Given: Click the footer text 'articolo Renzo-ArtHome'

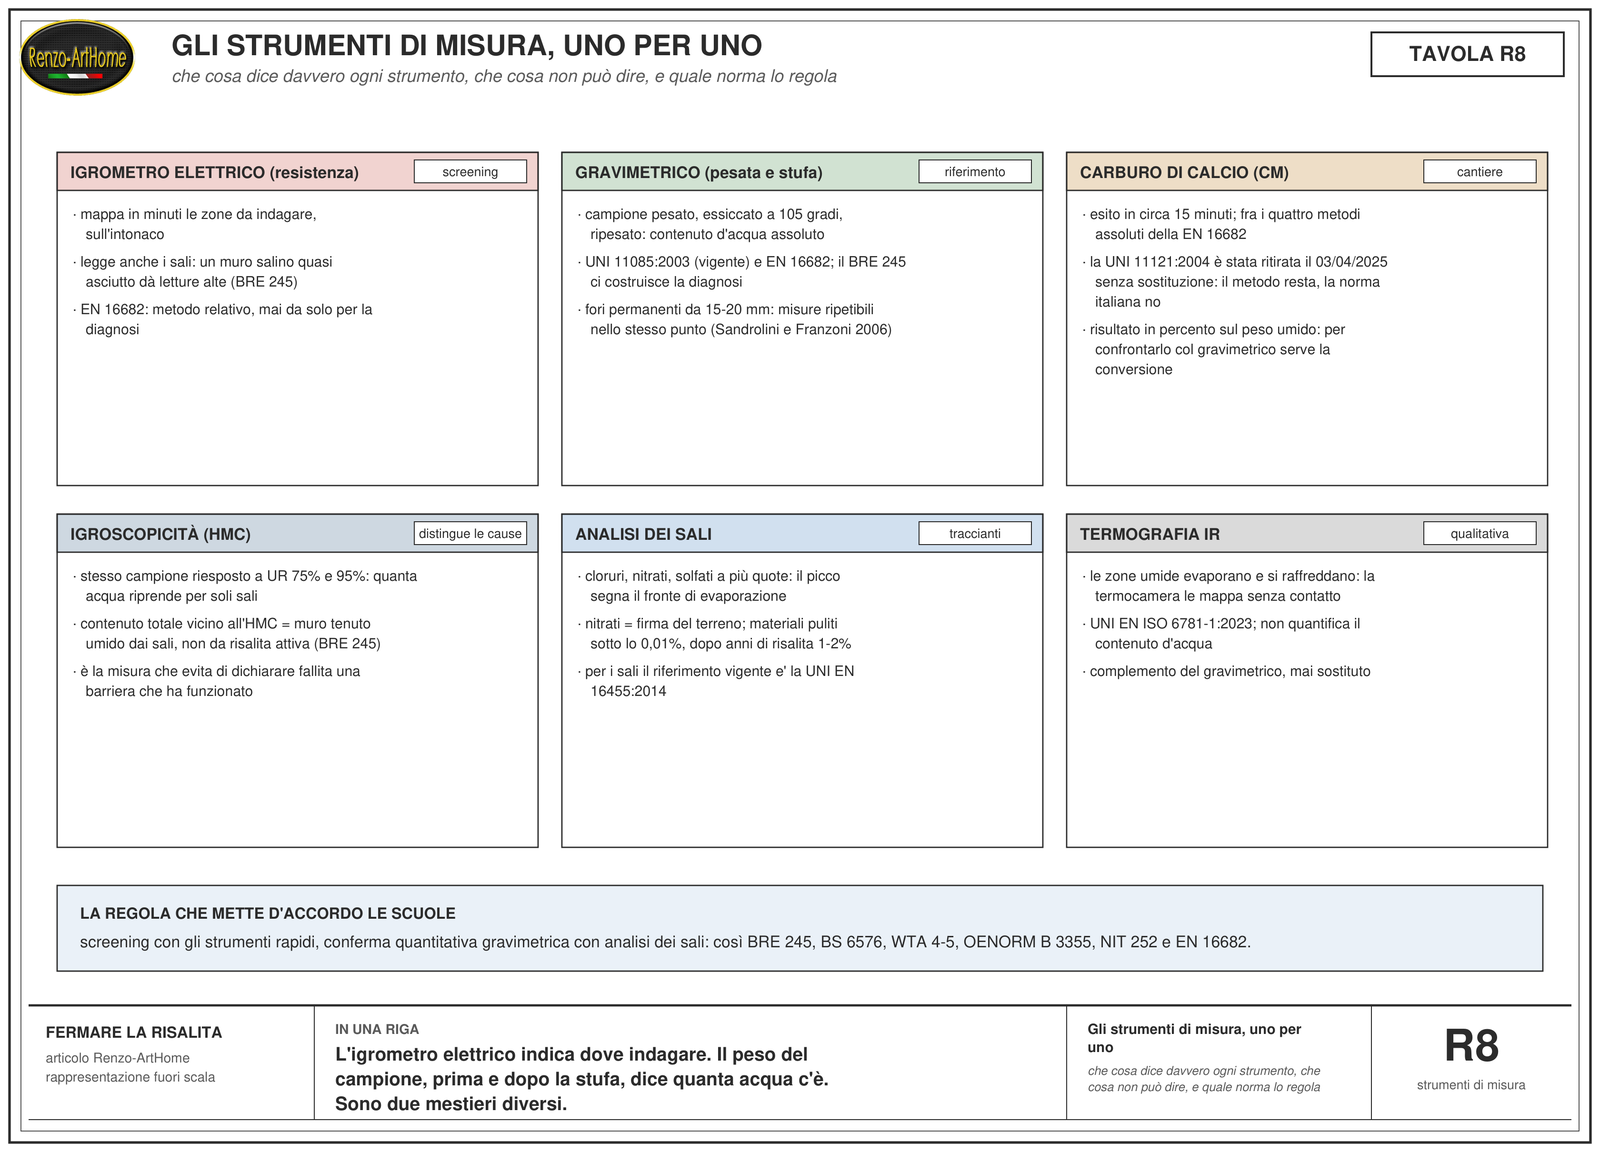Looking at the screenshot, I should (118, 1058).
